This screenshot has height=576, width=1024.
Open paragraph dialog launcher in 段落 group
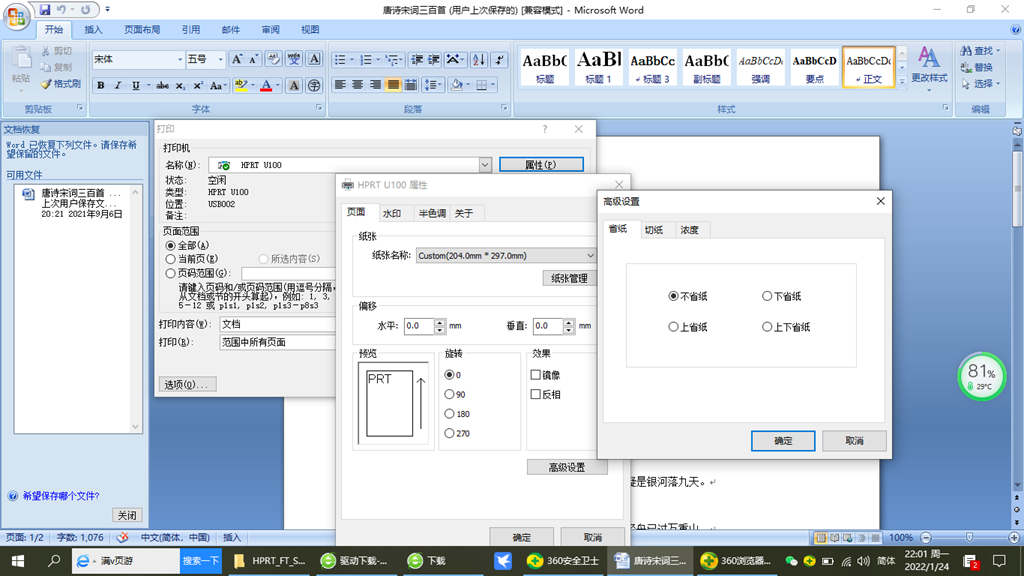(504, 108)
